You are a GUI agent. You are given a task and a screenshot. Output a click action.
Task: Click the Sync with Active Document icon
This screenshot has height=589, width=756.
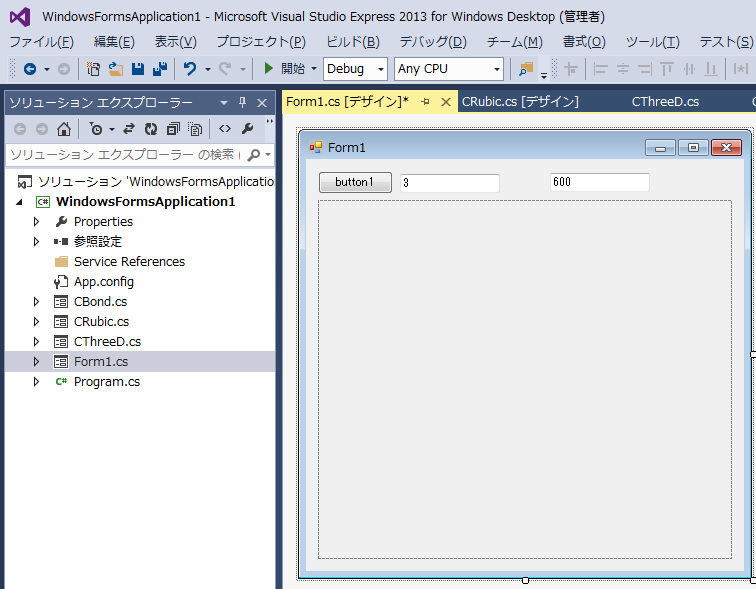point(129,129)
